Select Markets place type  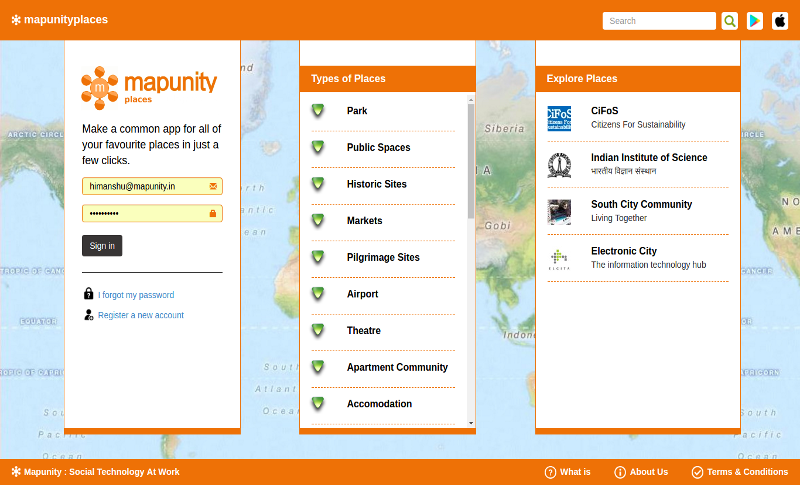coord(364,221)
